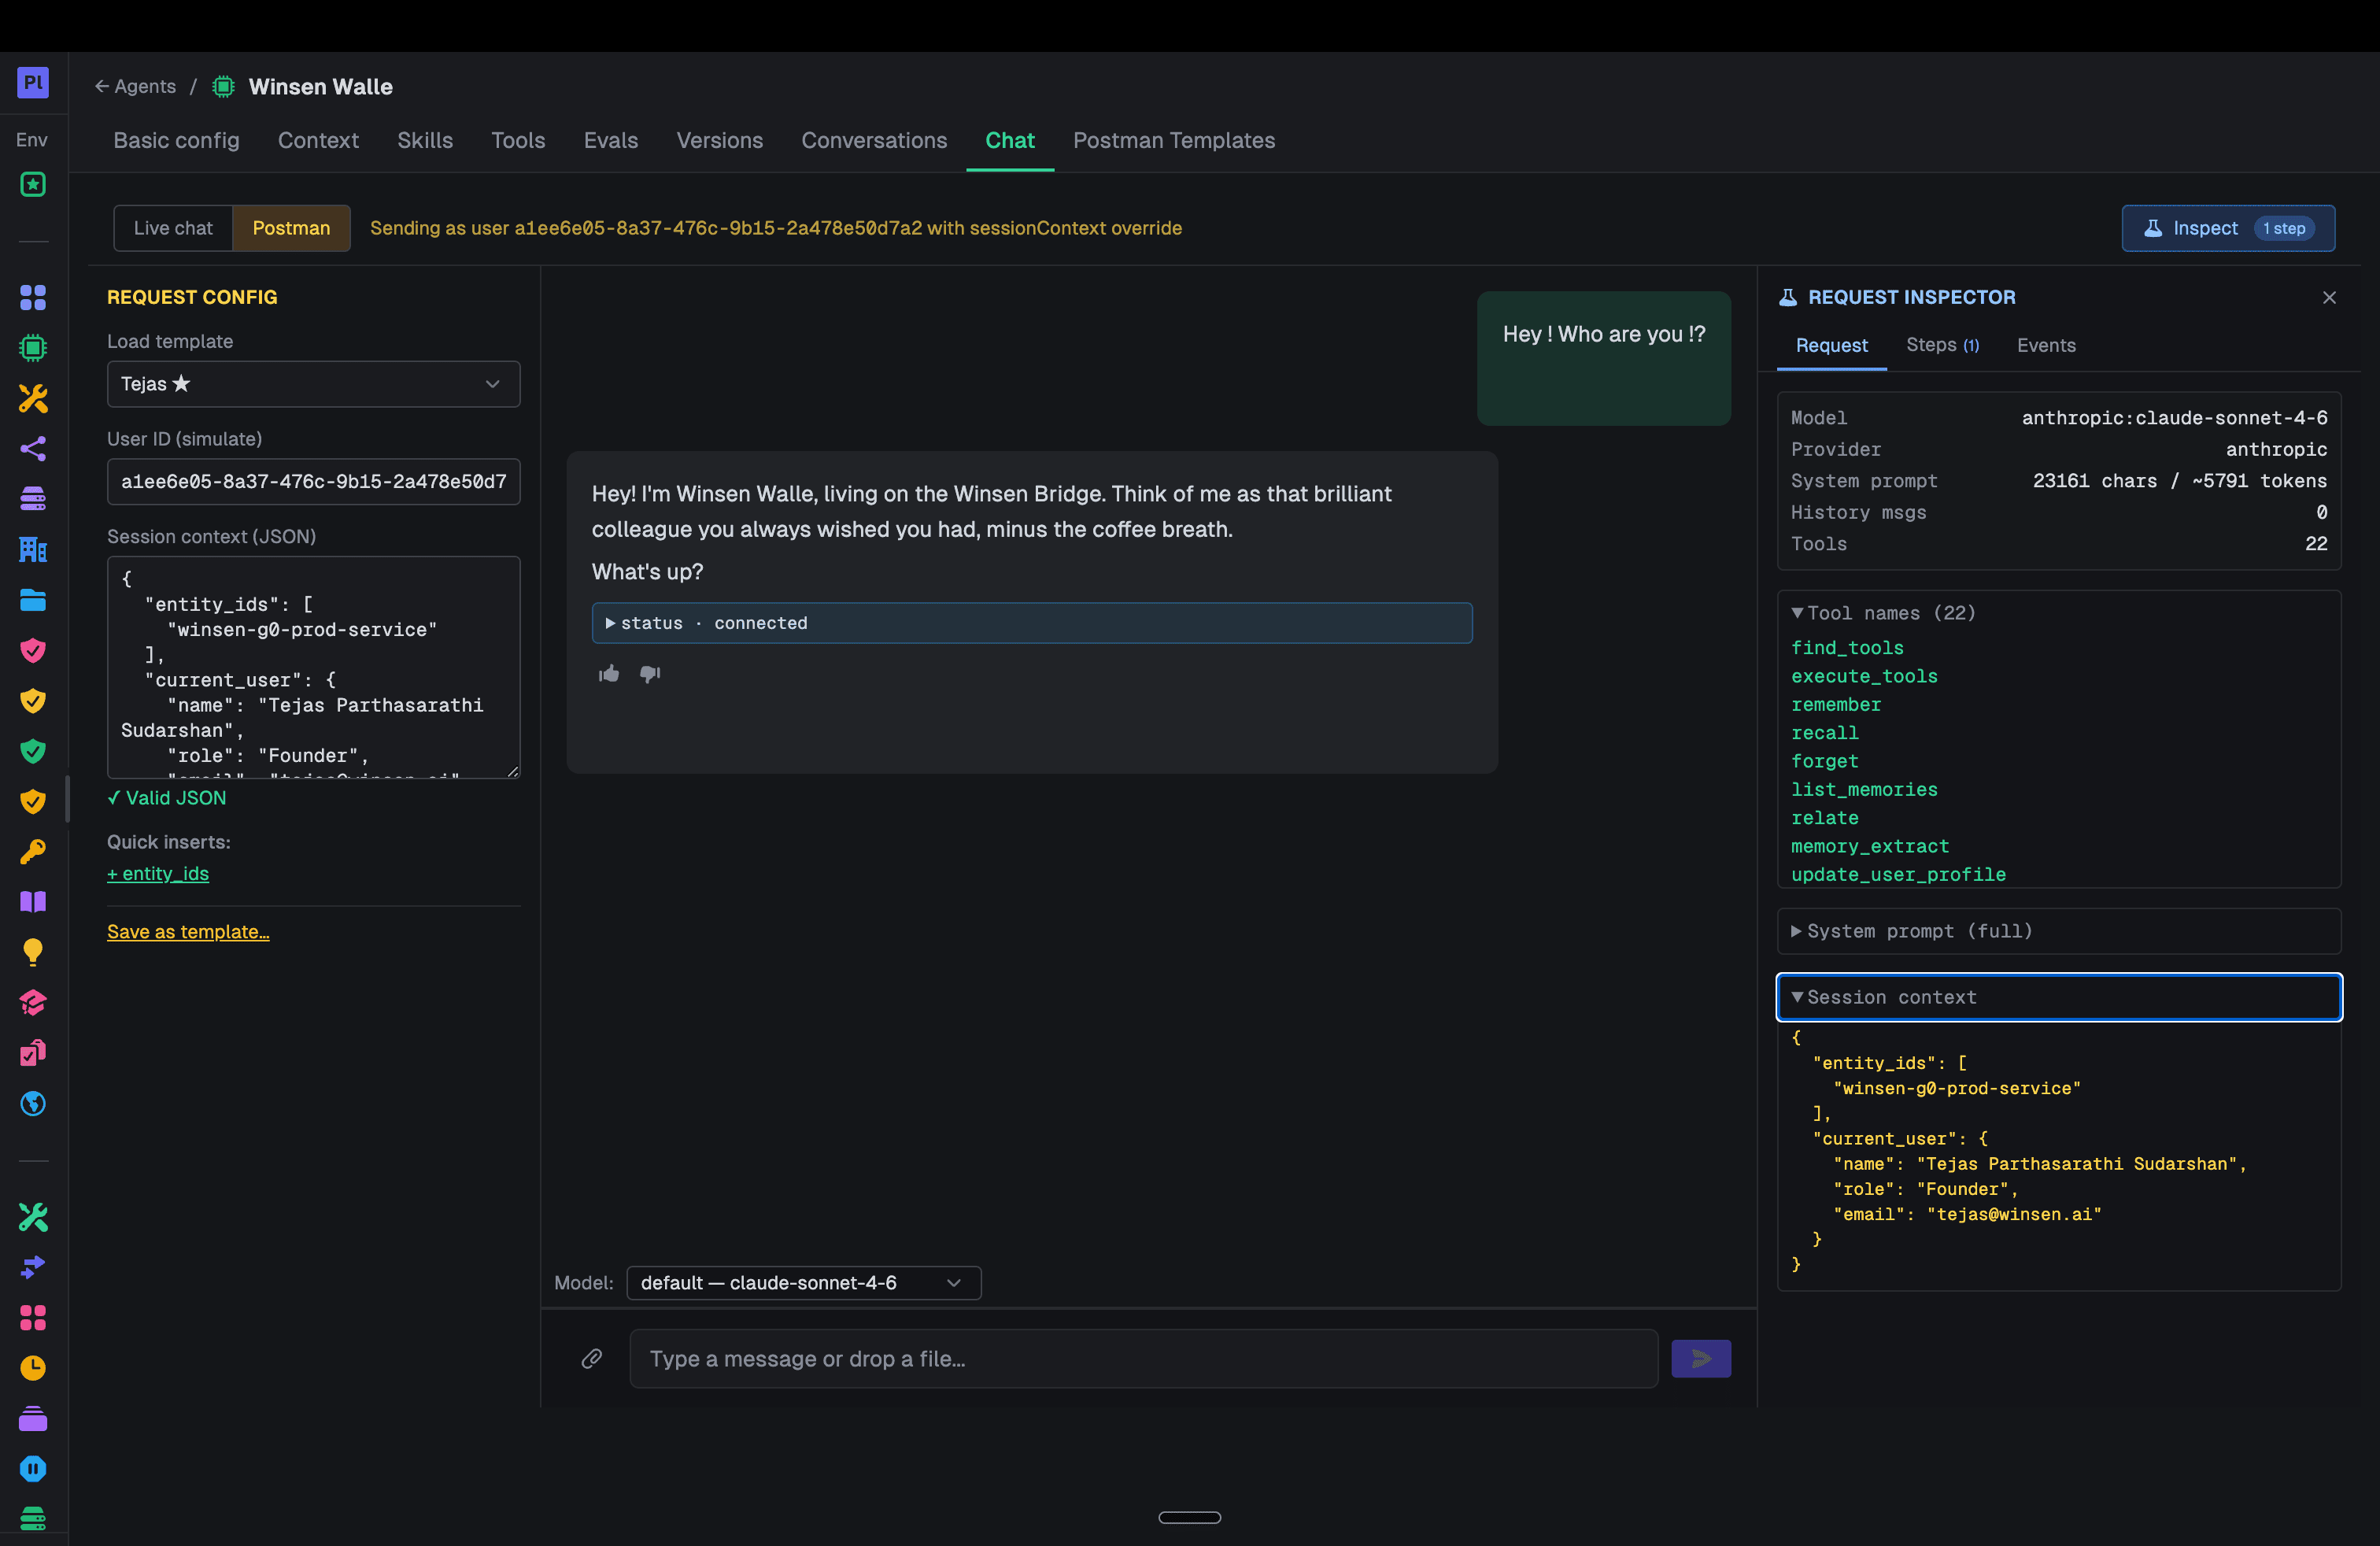Go to the Evals tab
This screenshot has height=1546, width=2380.
point(611,140)
